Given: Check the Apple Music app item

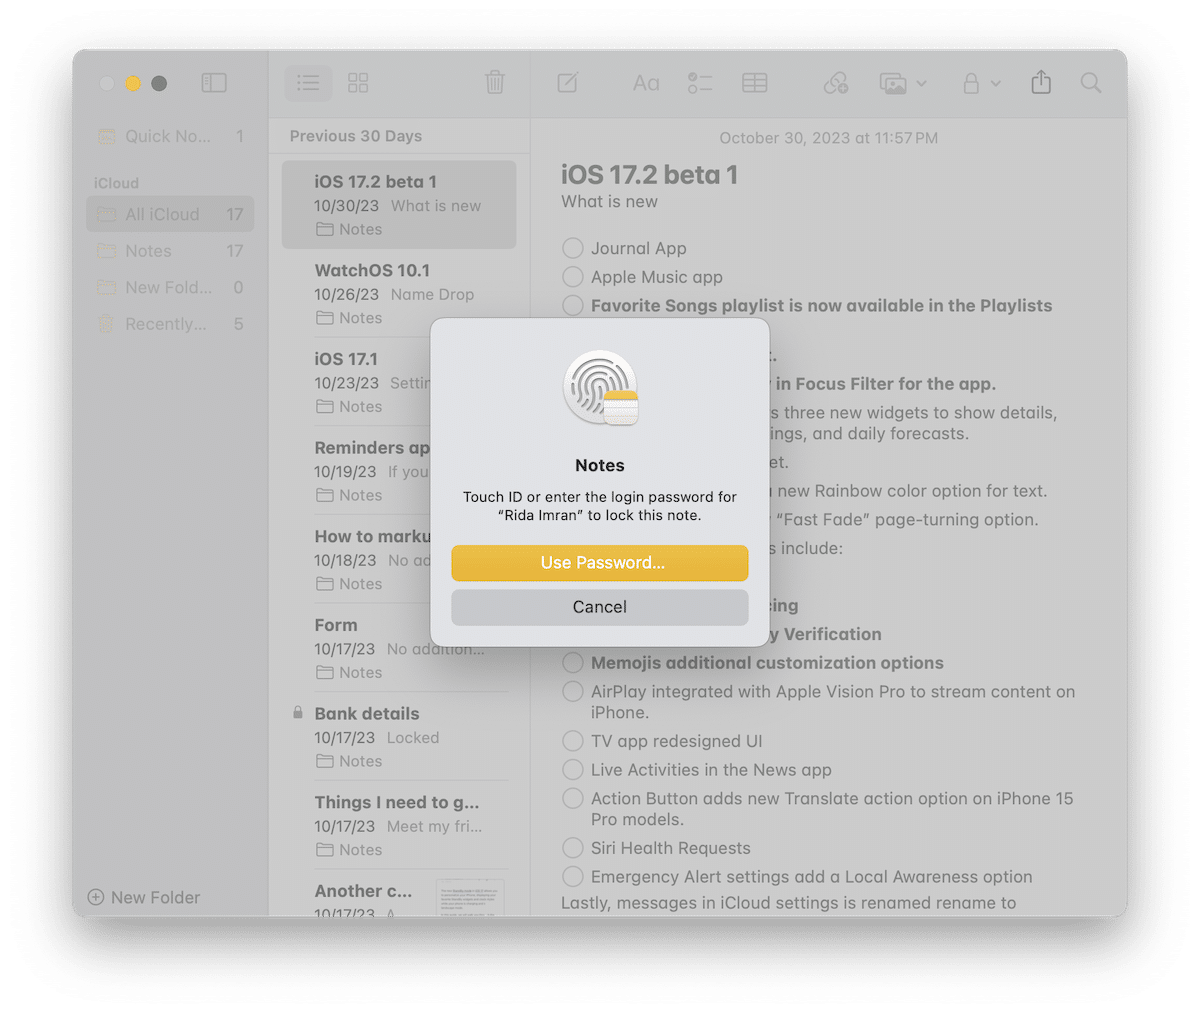Looking at the screenshot, I should [x=573, y=277].
